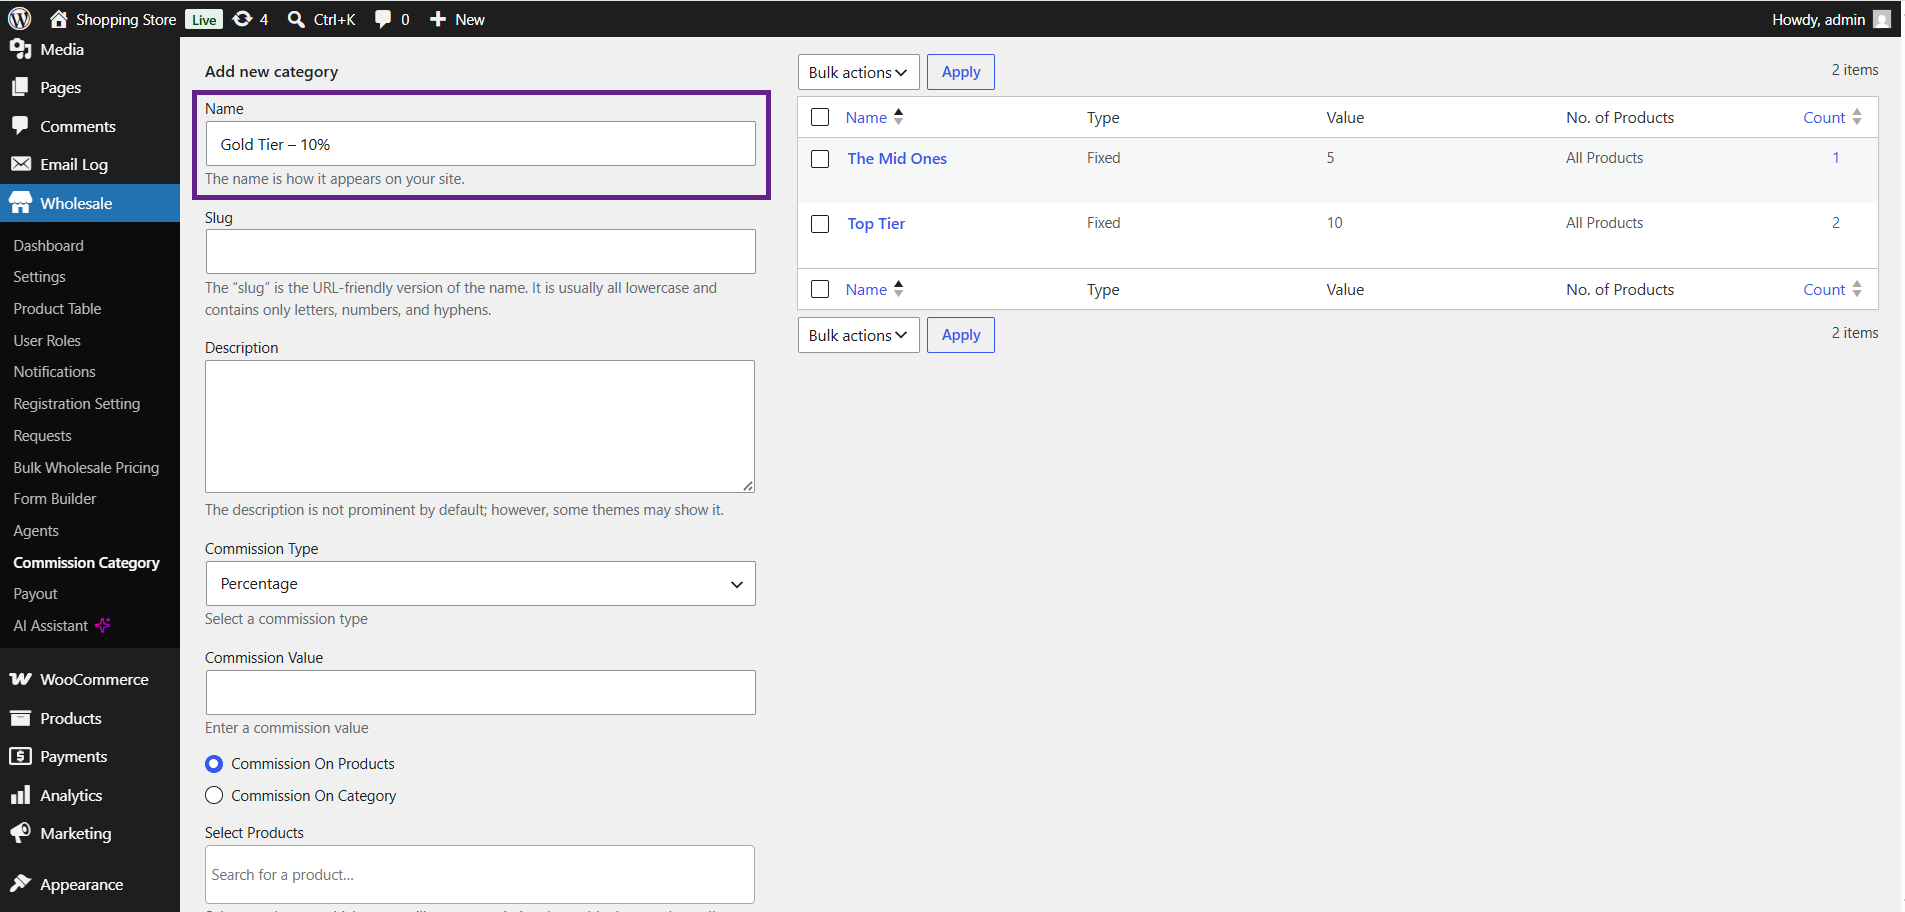The height and width of the screenshot is (912, 1905).
Task: Click the Live status badge
Action: pos(204,20)
